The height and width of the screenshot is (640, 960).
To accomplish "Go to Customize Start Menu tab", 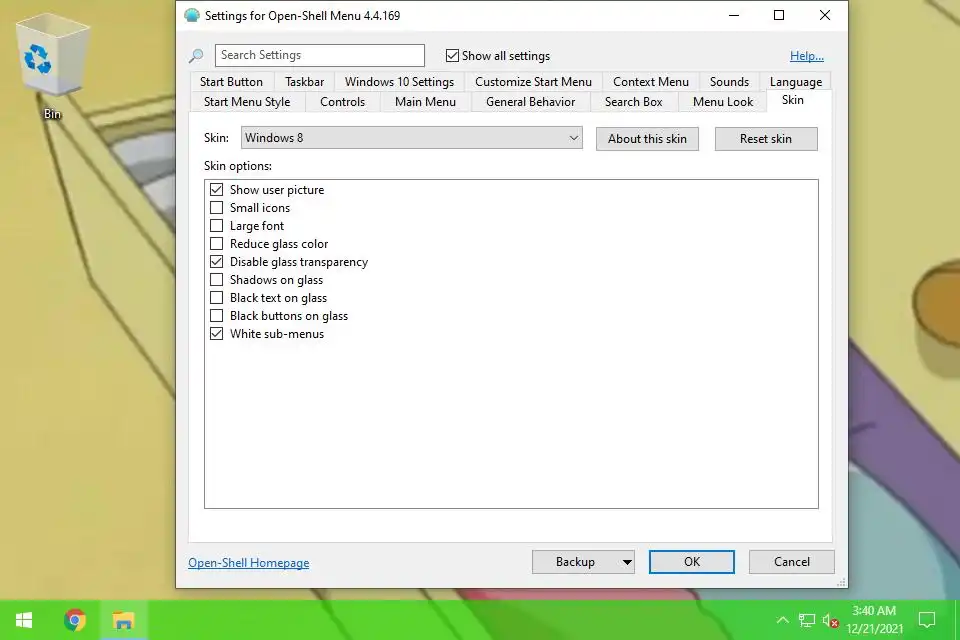I will 533,81.
